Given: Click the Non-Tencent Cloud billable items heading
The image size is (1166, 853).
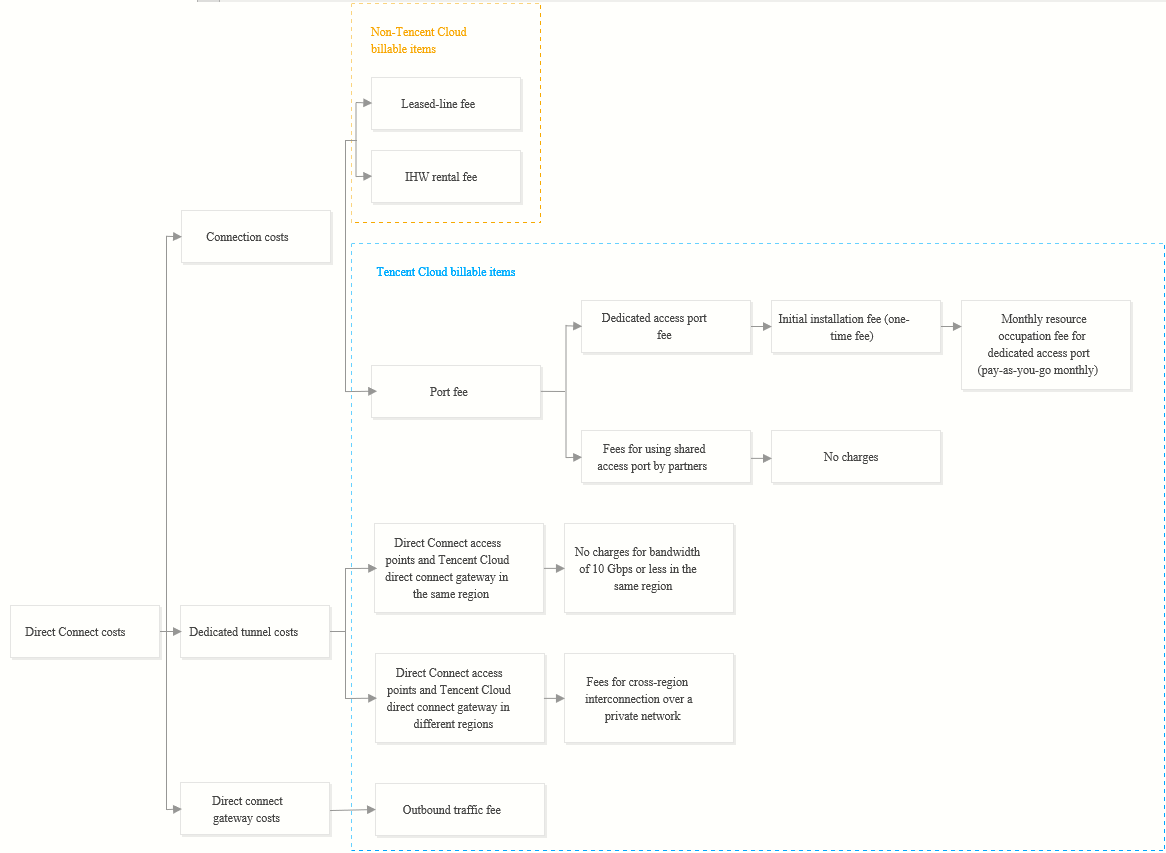Looking at the screenshot, I should click(x=418, y=40).
